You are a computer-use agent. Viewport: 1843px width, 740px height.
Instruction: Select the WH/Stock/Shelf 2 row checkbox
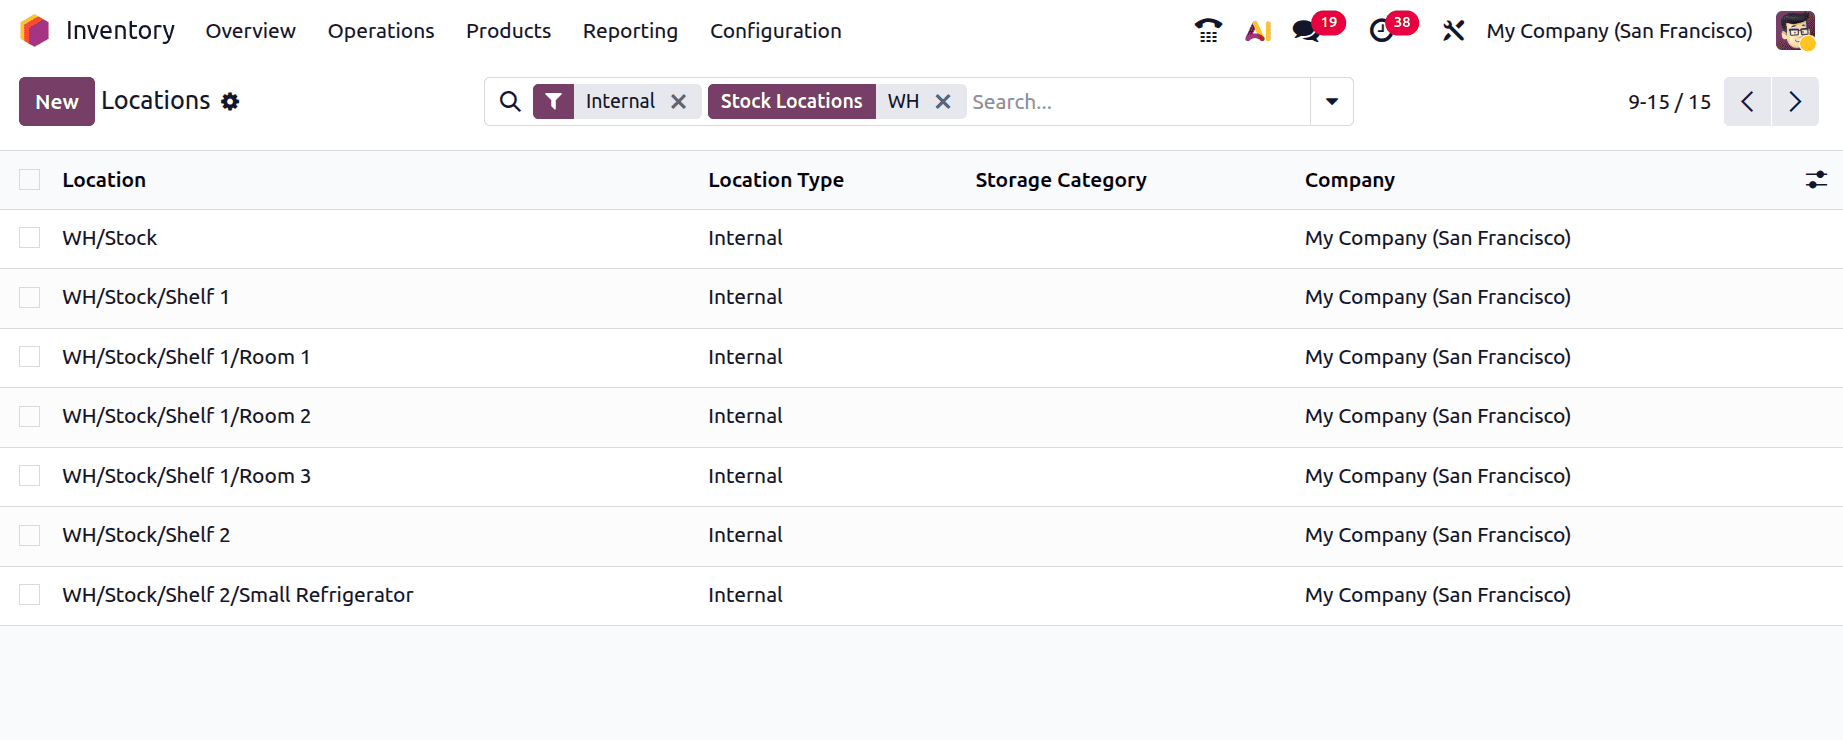[x=30, y=535]
